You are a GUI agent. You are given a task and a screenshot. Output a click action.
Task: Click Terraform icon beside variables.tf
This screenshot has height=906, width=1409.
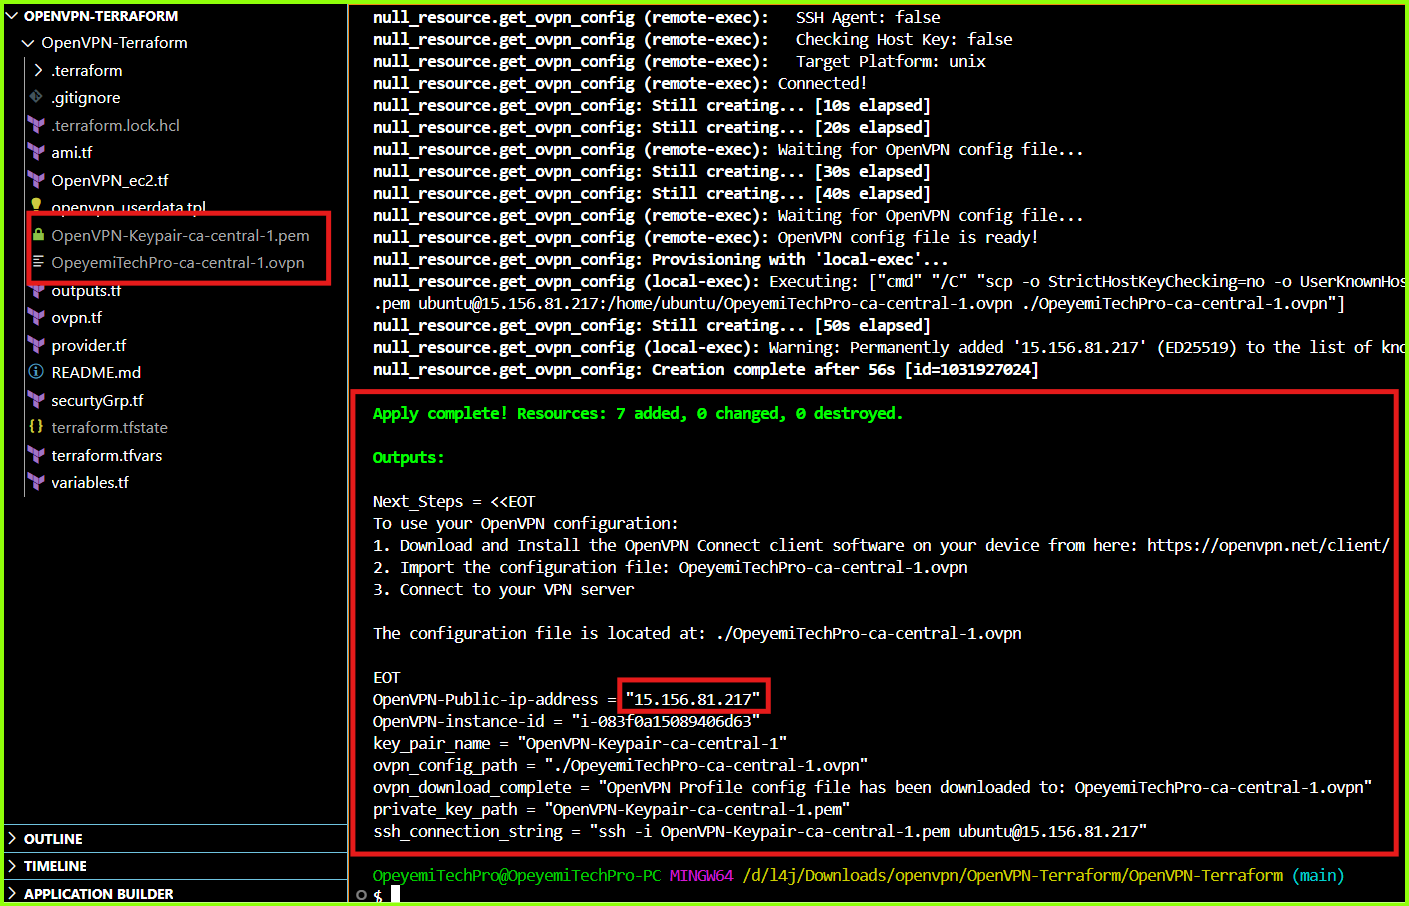point(37,482)
